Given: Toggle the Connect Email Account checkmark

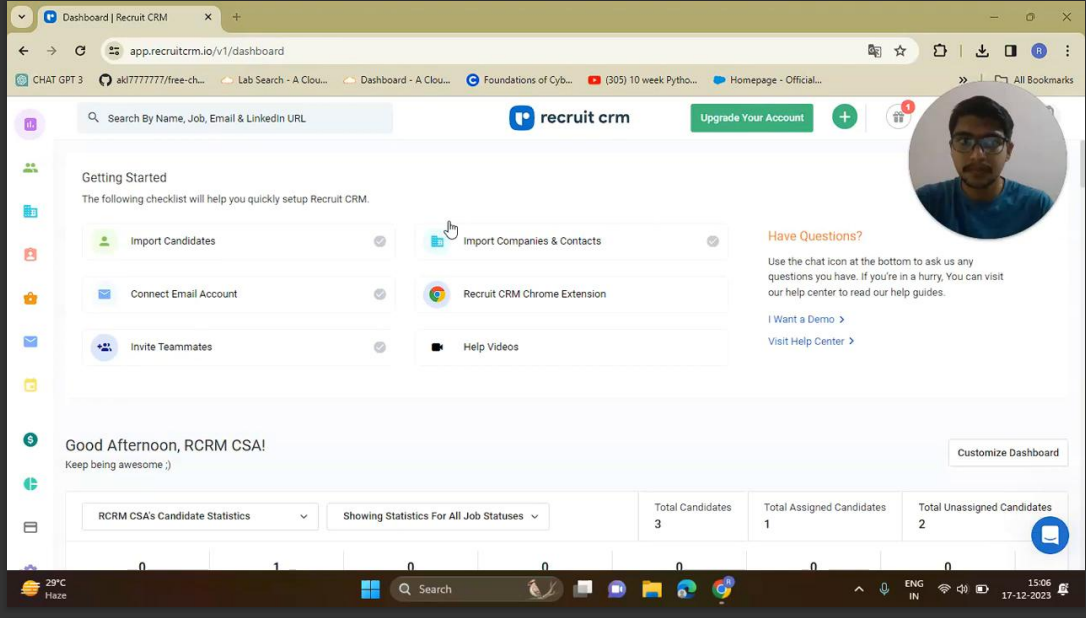Looking at the screenshot, I should click(x=380, y=294).
